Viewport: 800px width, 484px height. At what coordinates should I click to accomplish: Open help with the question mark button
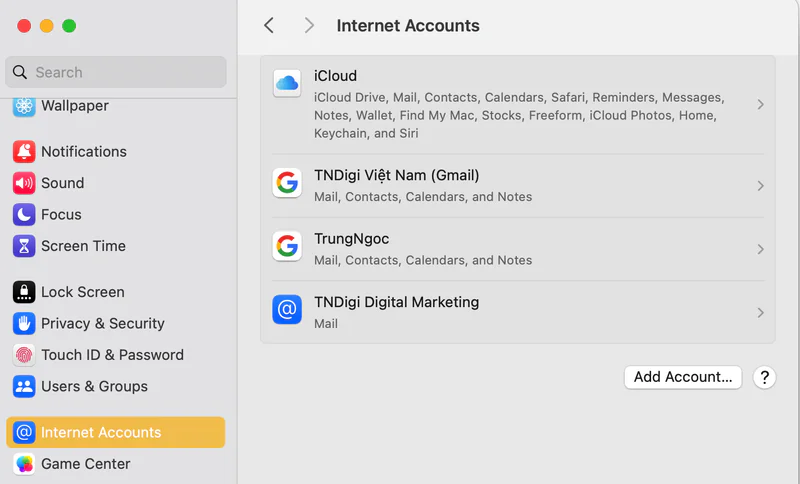[764, 377]
